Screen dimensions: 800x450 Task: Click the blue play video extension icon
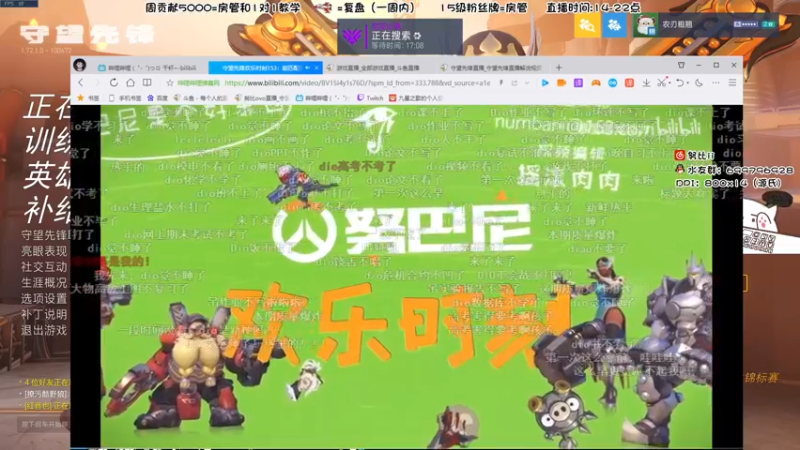click(545, 83)
